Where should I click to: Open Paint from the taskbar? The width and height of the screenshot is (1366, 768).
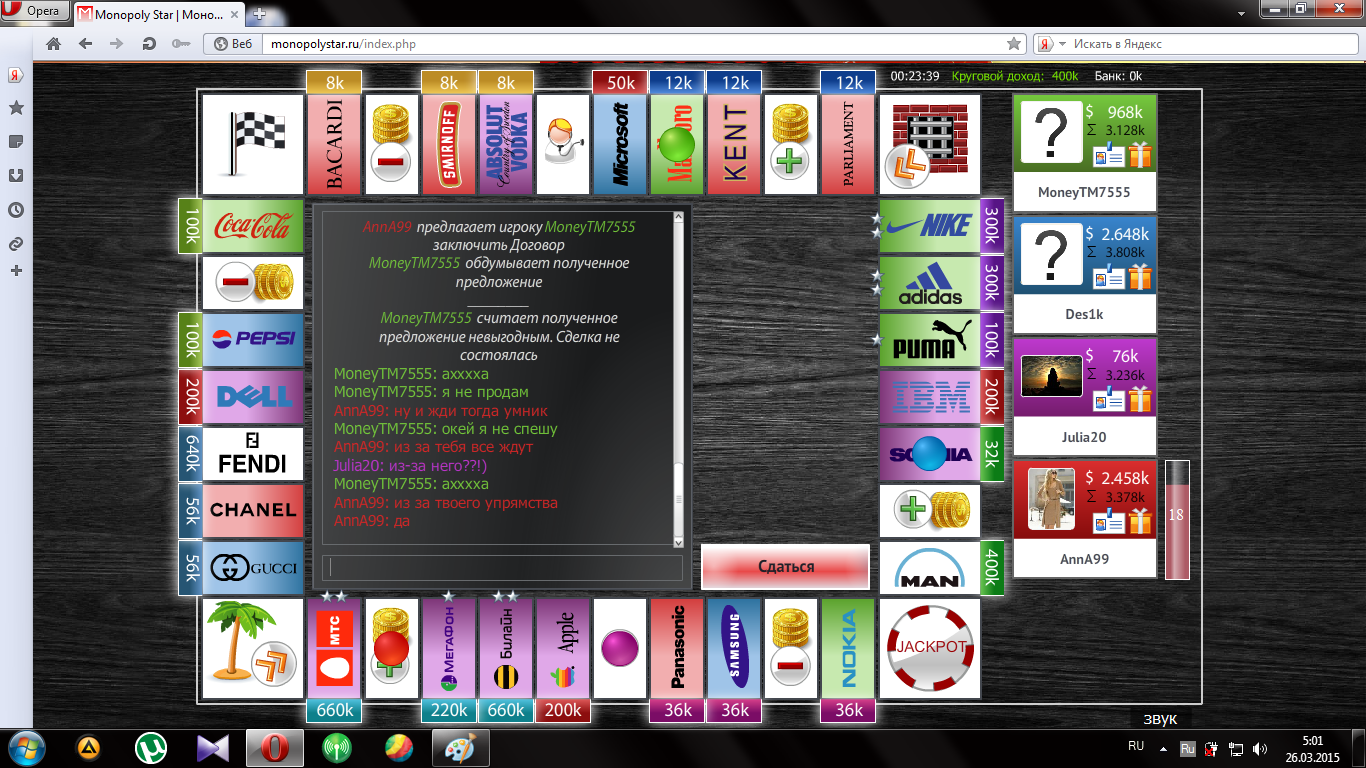point(460,747)
